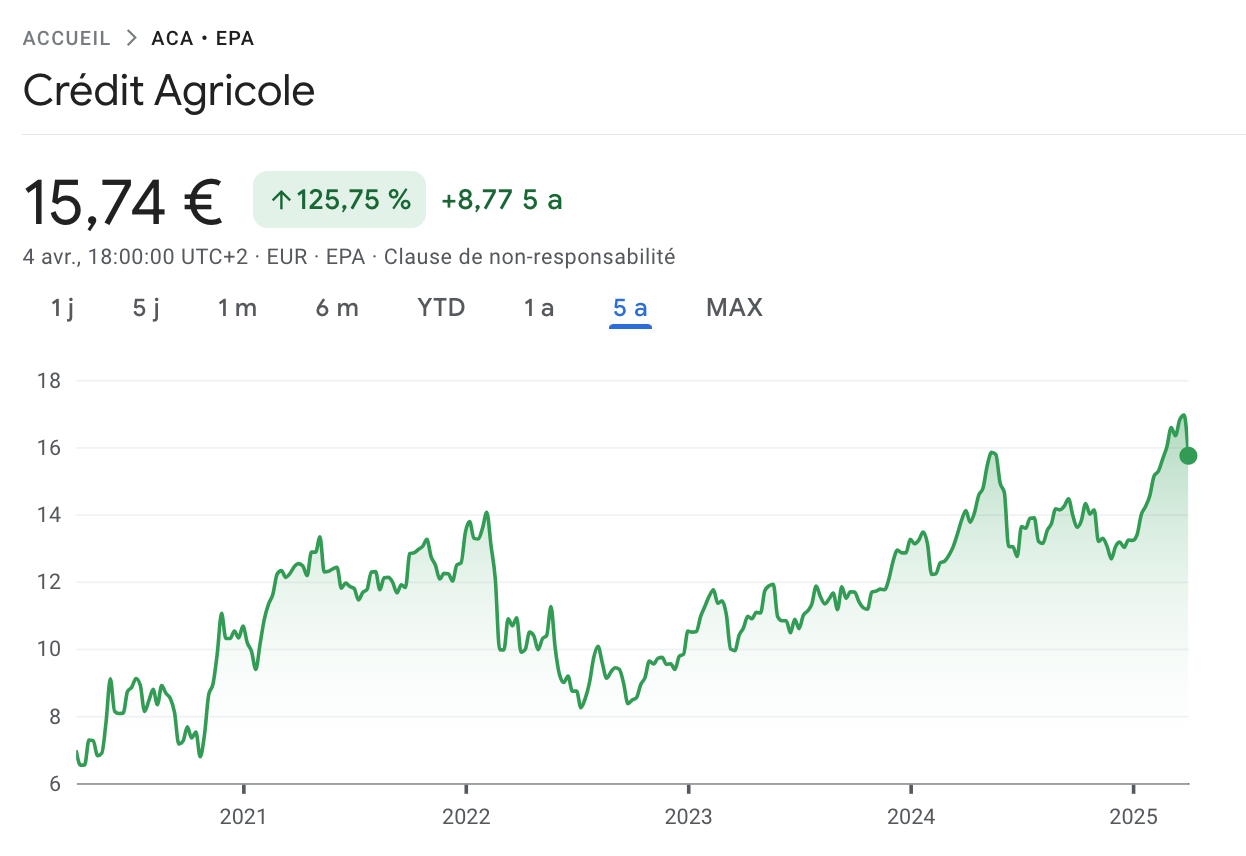The image size is (1246, 856).
Task: Switch to the 1 j range tab
Action: tap(62, 307)
